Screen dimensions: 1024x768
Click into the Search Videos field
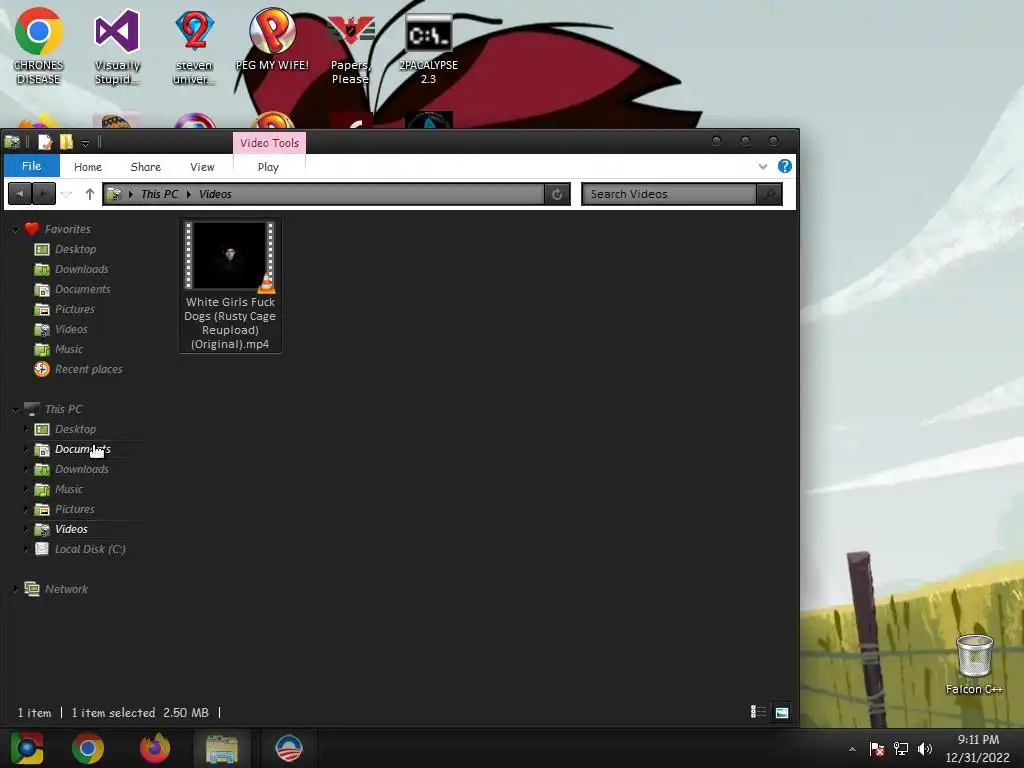[x=669, y=194]
